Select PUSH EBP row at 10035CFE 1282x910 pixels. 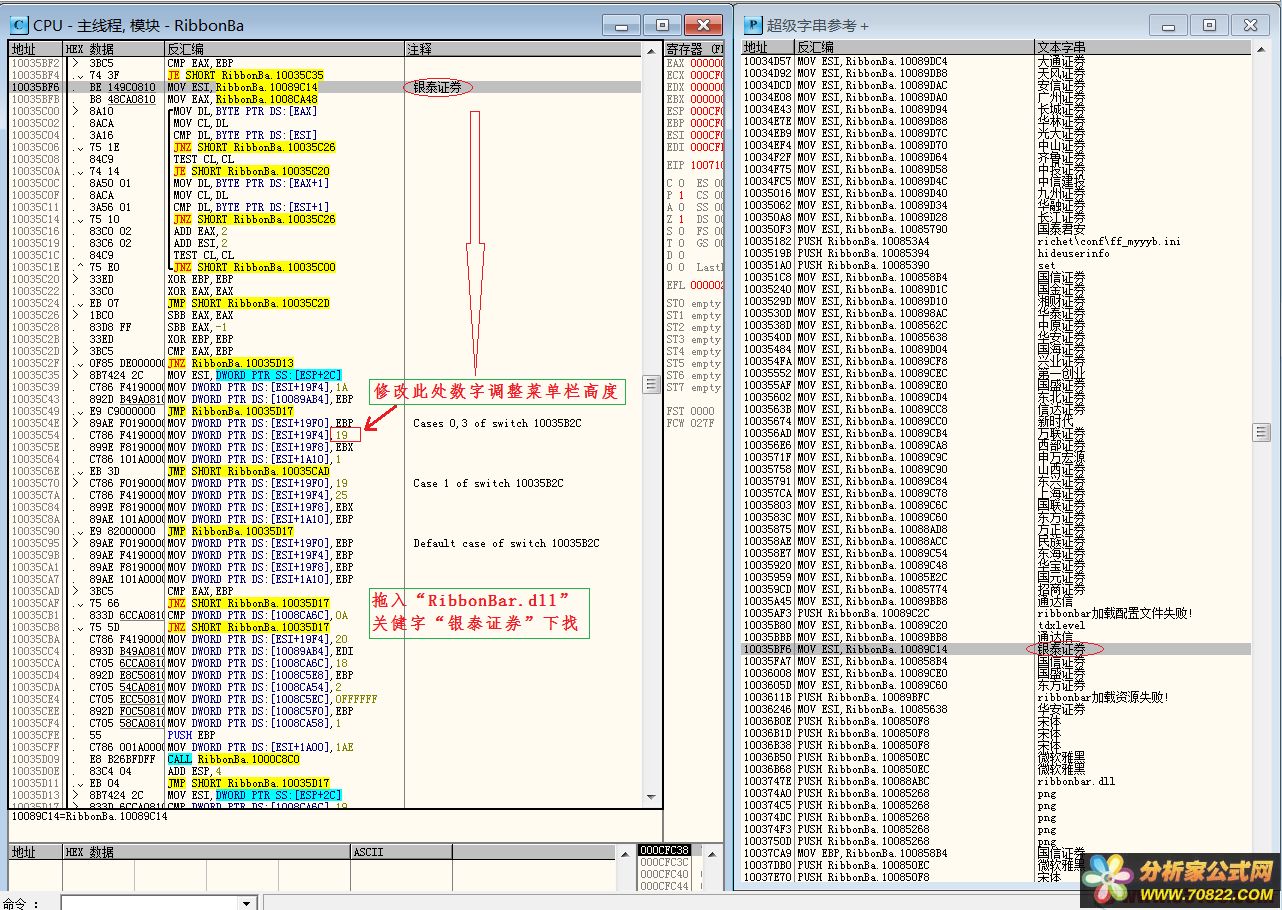(x=325, y=735)
